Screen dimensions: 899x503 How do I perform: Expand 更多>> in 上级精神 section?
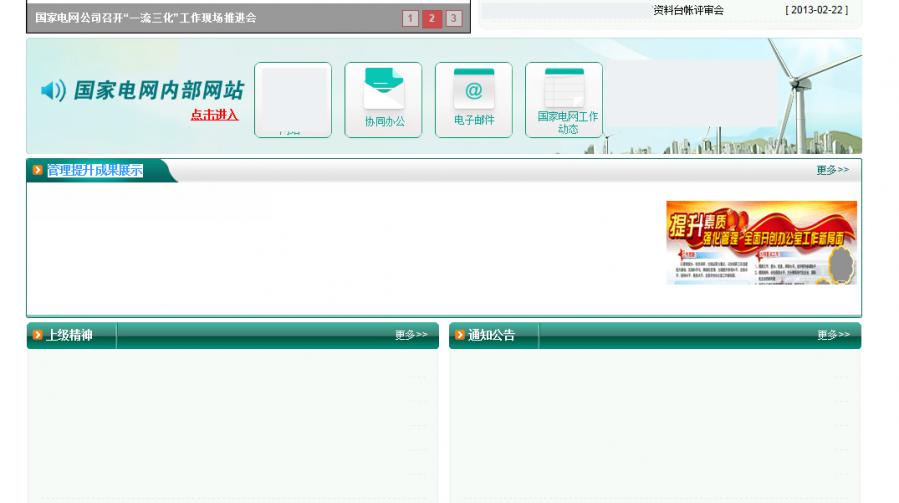click(x=411, y=335)
